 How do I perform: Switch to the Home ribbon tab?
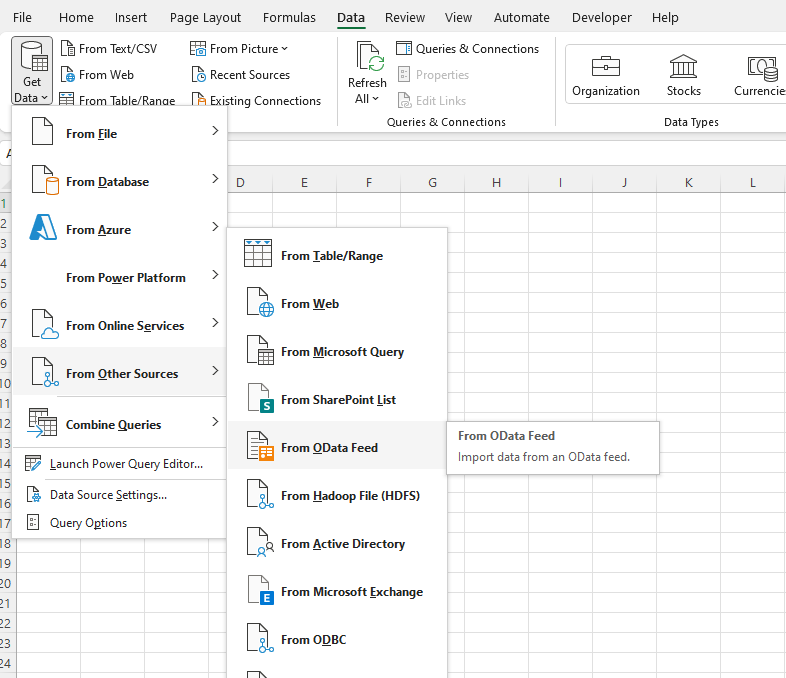click(x=76, y=18)
